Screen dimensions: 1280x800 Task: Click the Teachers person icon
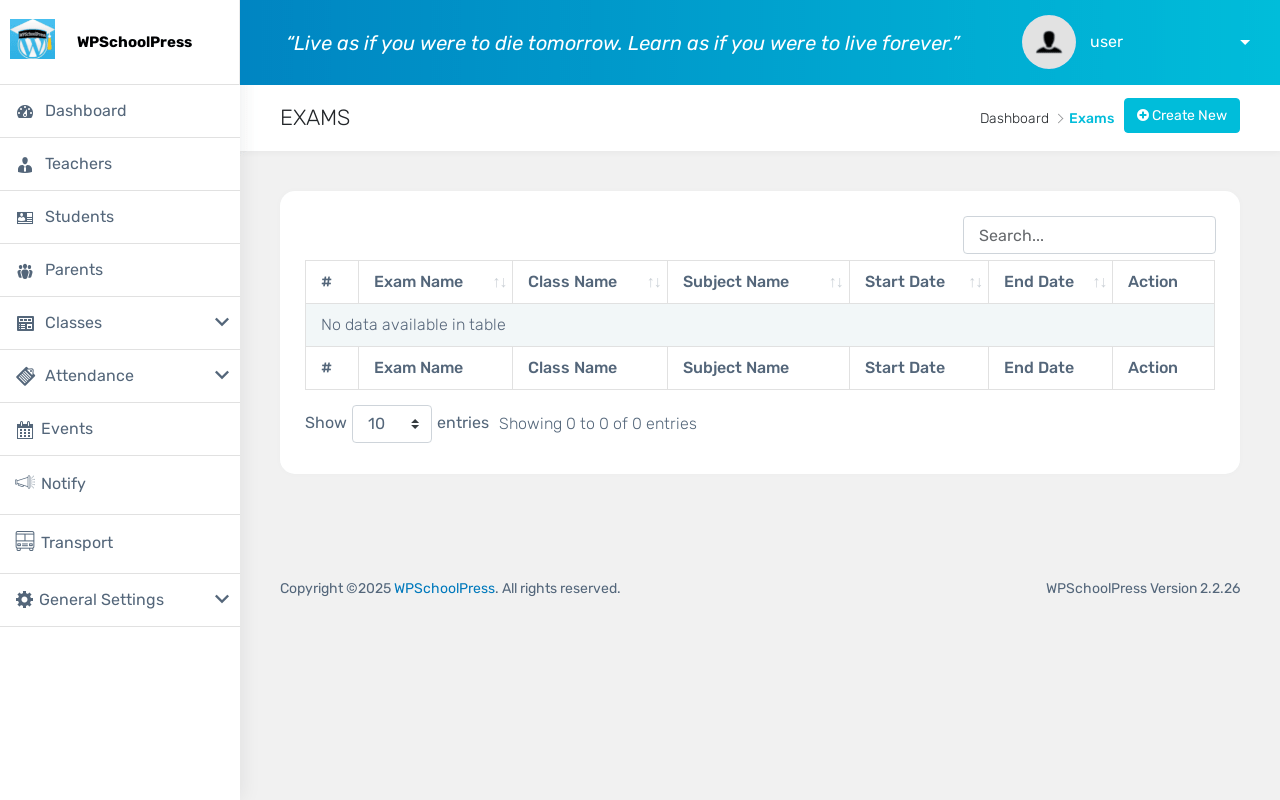tap(25, 164)
